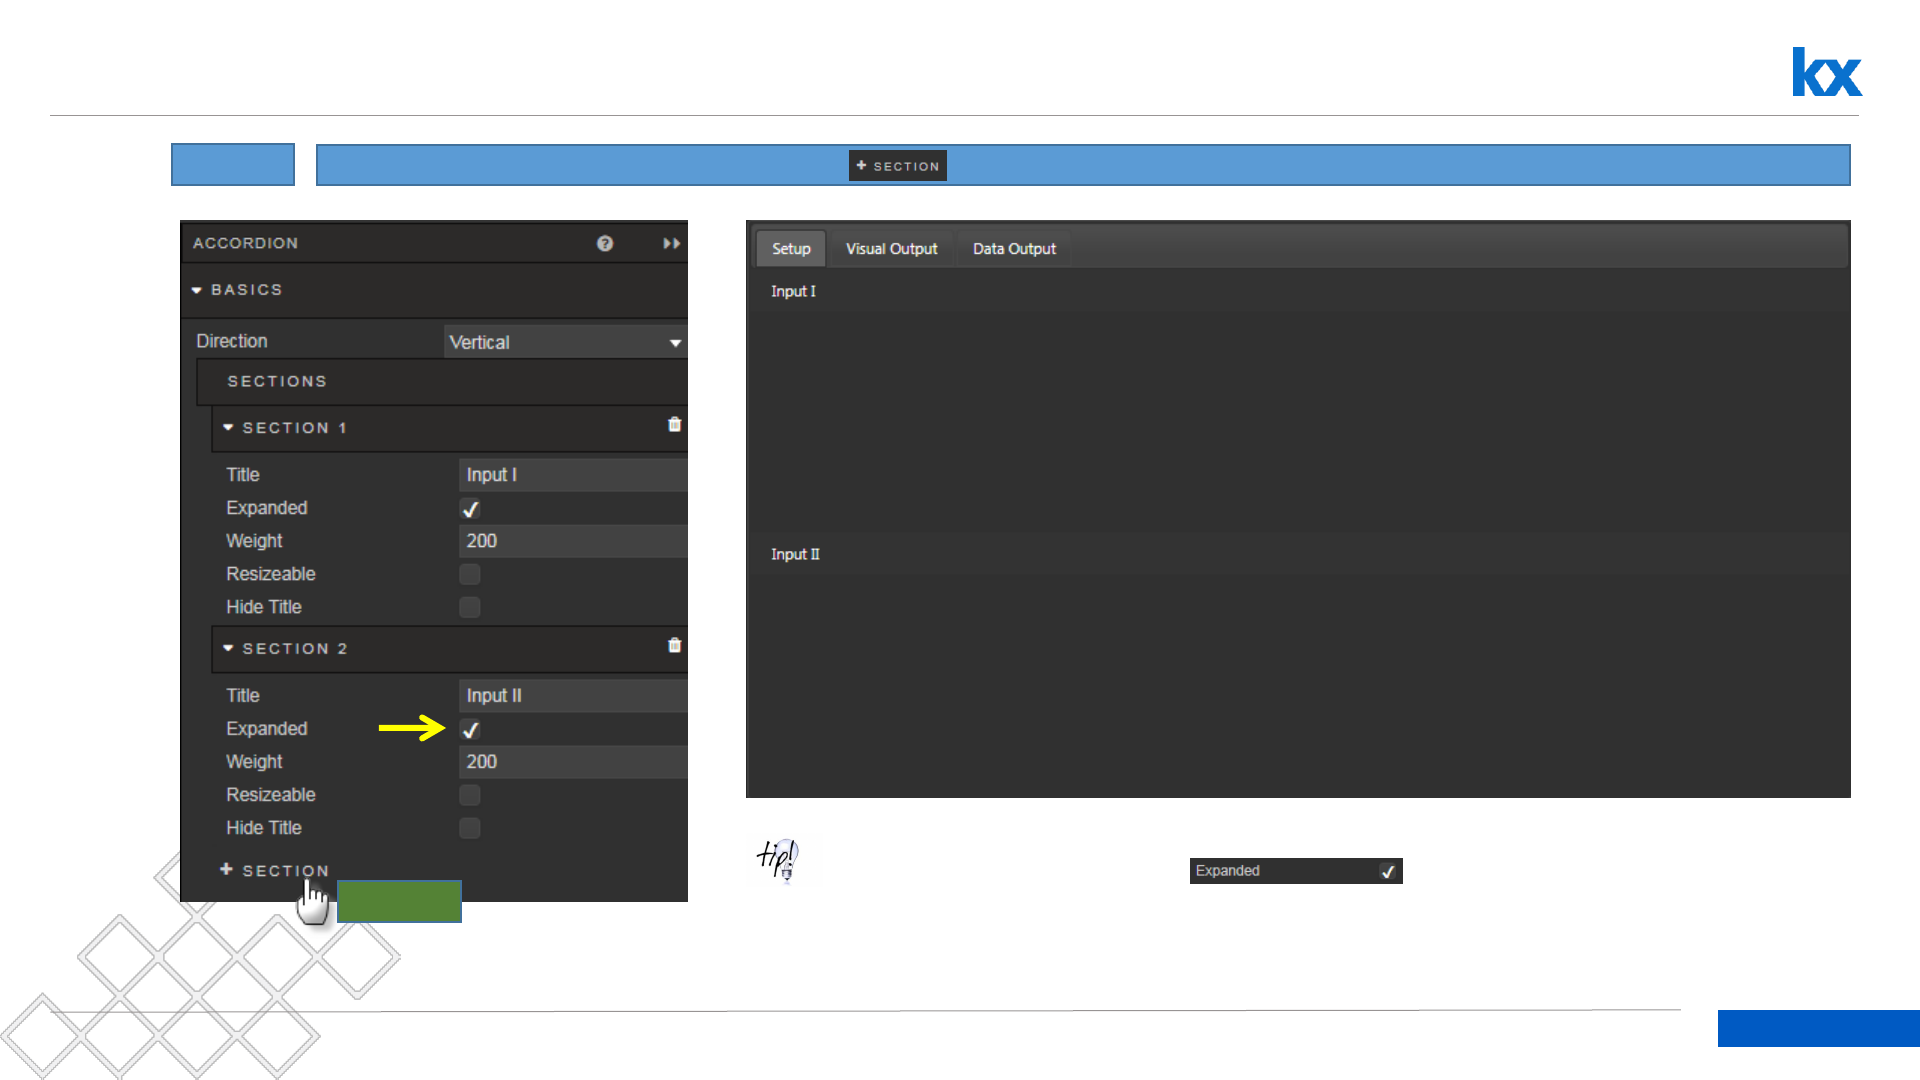Toggle Expanded checkbox in Section 2
Image resolution: width=1920 pixels, height=1080 pixels.
[x=470, y=730]
